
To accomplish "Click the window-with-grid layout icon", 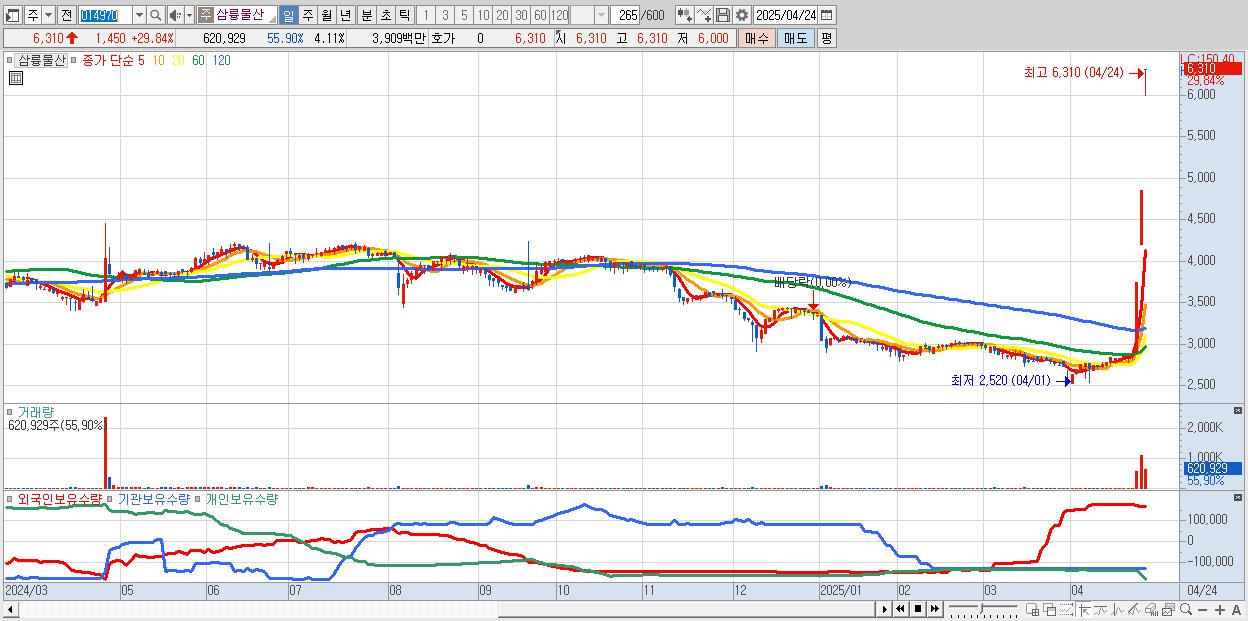I will tap(1033, 609).
